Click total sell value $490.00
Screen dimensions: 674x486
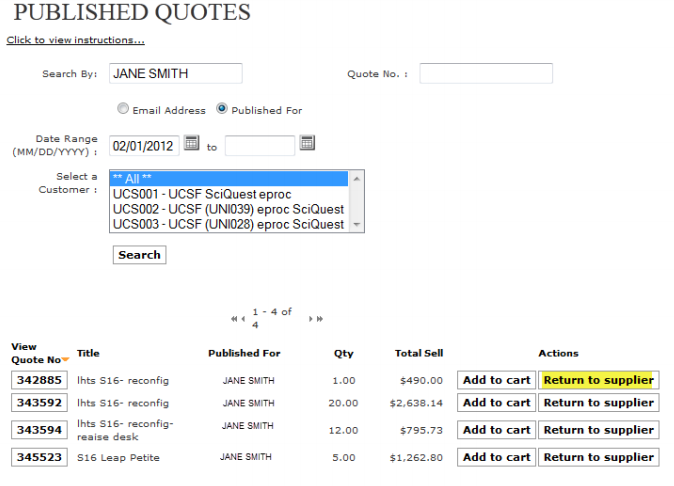(421, 381)
